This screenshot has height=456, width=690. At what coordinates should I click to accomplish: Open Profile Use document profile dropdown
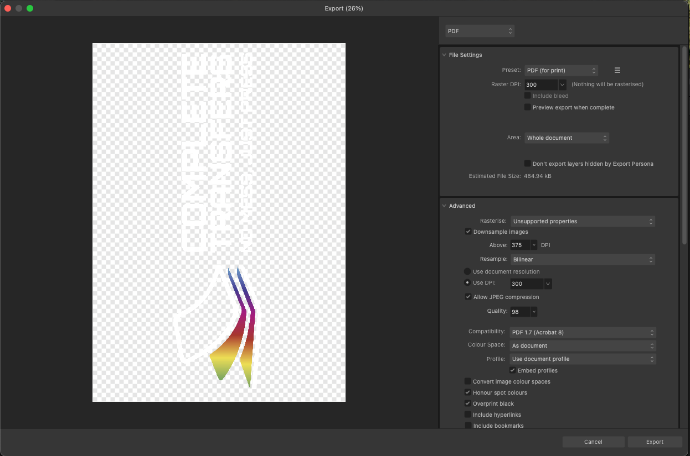583,359
